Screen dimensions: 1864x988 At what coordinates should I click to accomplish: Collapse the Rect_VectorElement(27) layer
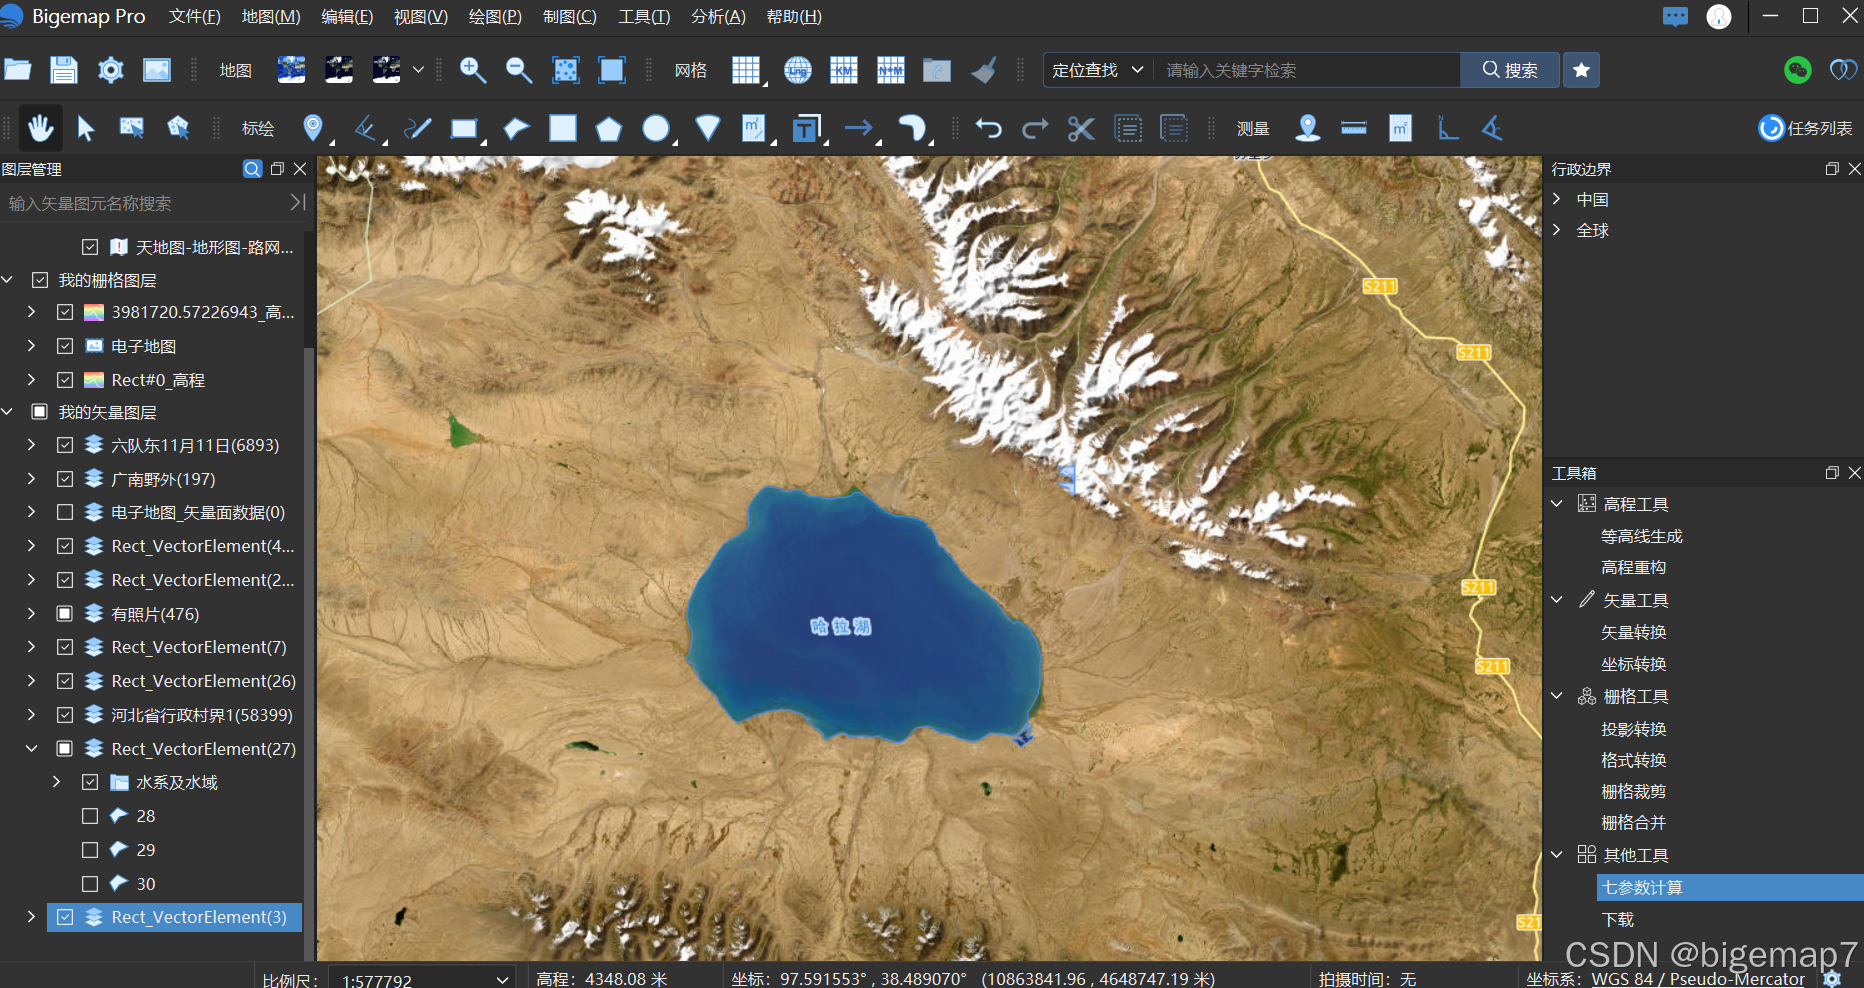coord(32,749)
